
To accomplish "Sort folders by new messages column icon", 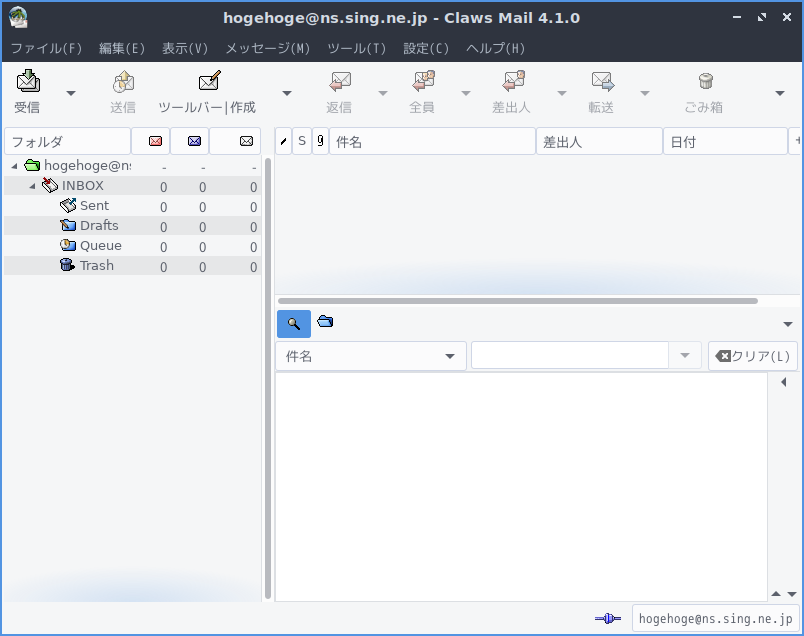I will pos(155,141).
